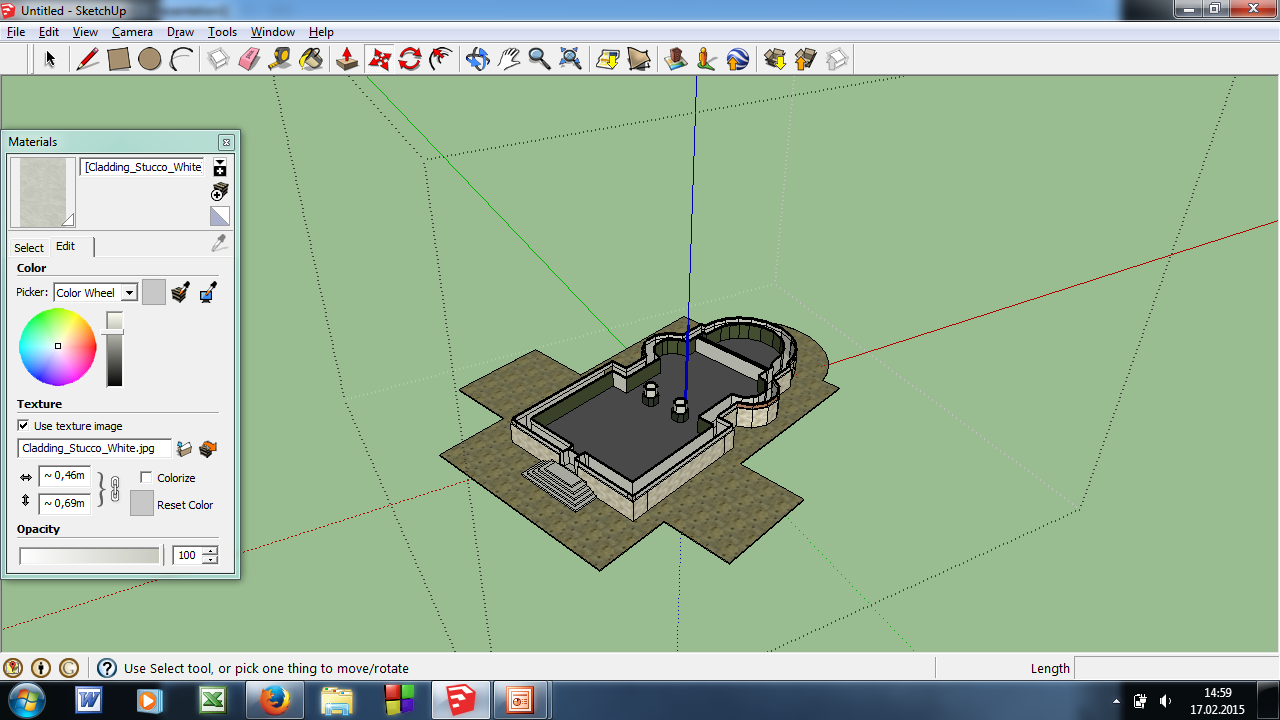The height and width of the screenshot is (720, 1280).
Task: Activate the Offset tool
Action: pyautogui.click(x=441, y=60)
